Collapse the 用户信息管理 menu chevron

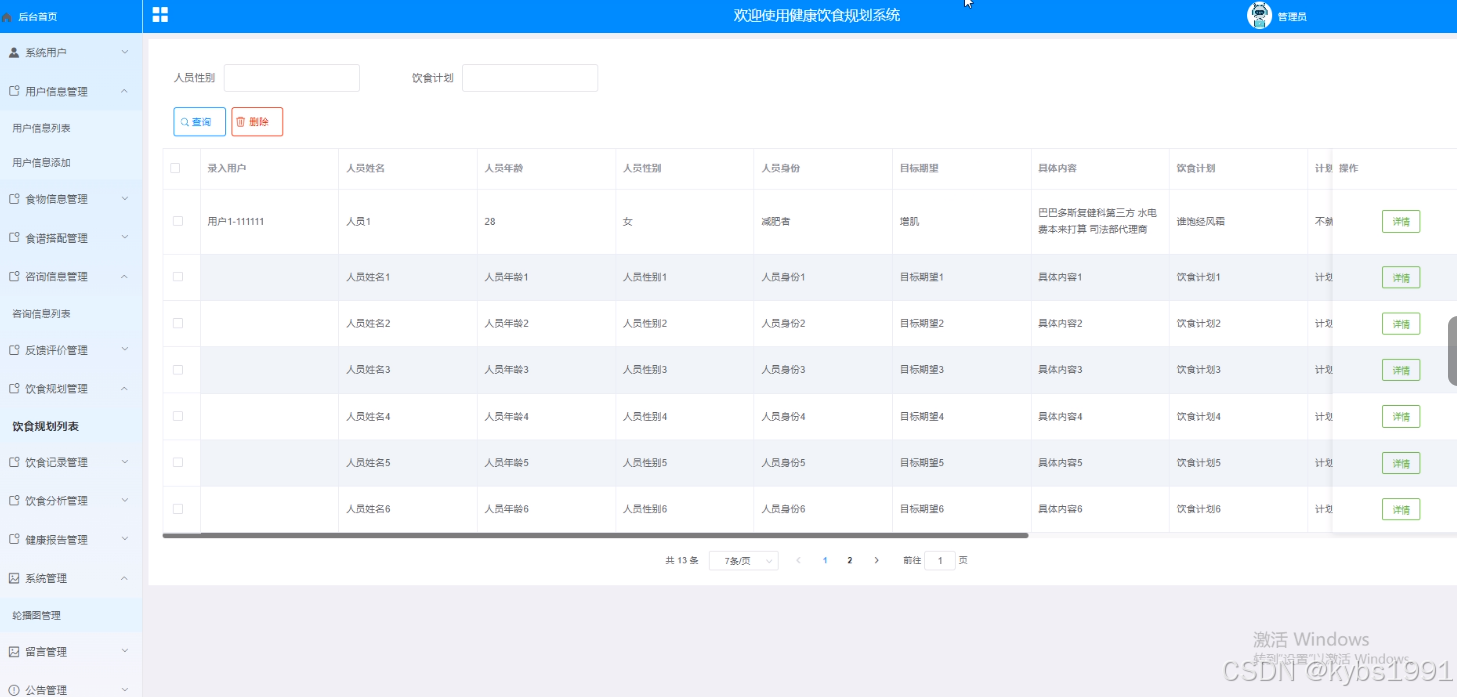(125, 91)
